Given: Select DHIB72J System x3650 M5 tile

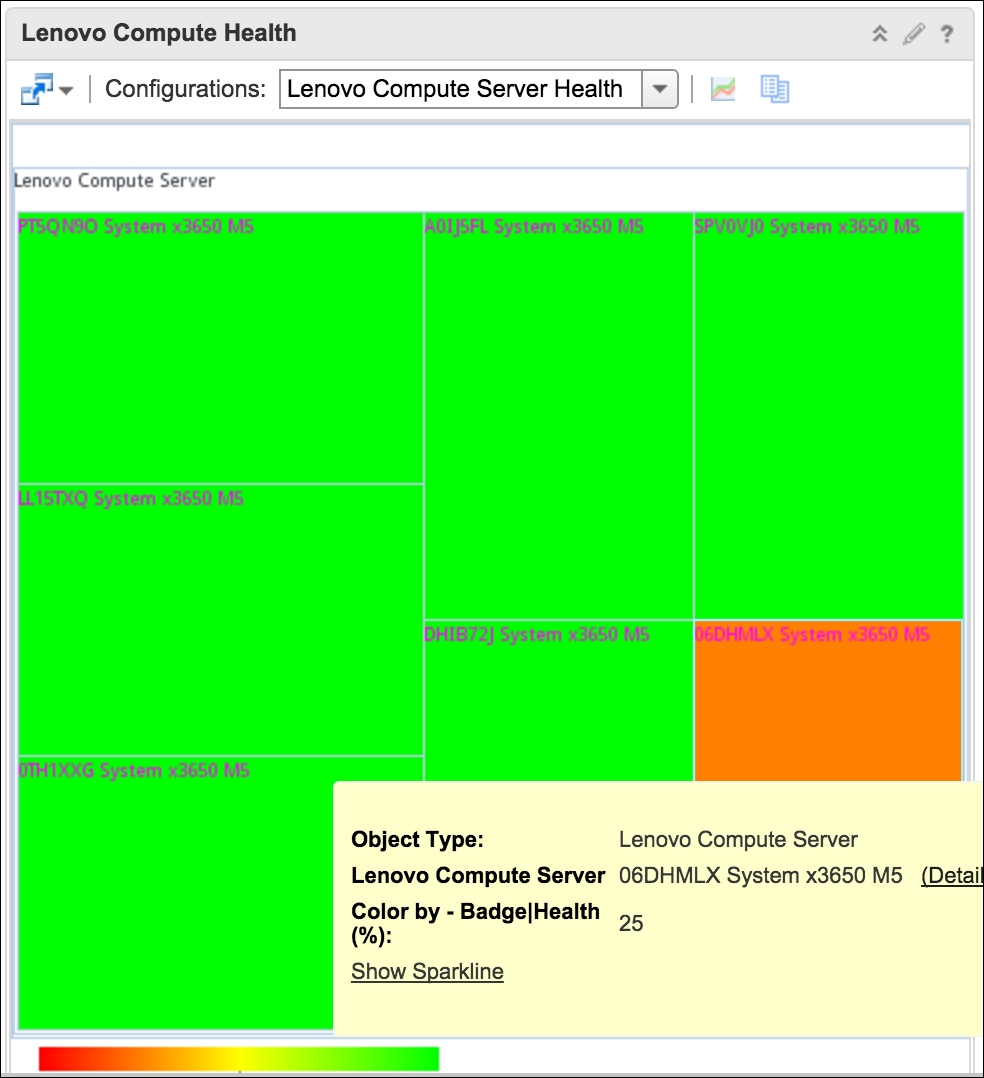Looking at the screenshot, I should point(558,701).
